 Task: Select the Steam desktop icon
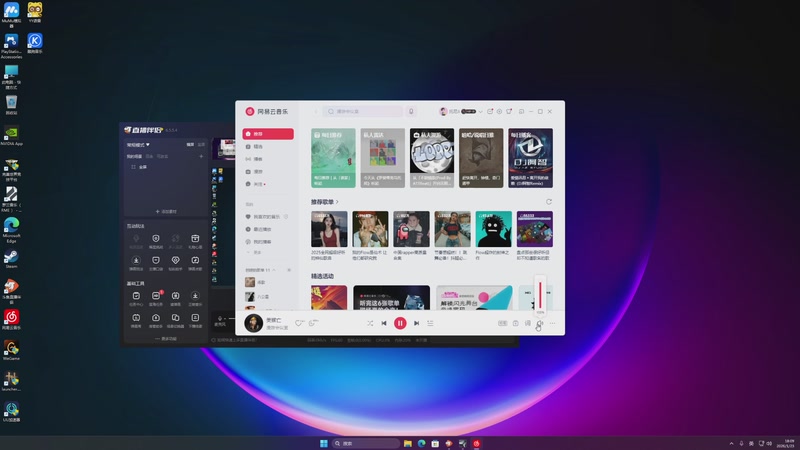[11, 259]
